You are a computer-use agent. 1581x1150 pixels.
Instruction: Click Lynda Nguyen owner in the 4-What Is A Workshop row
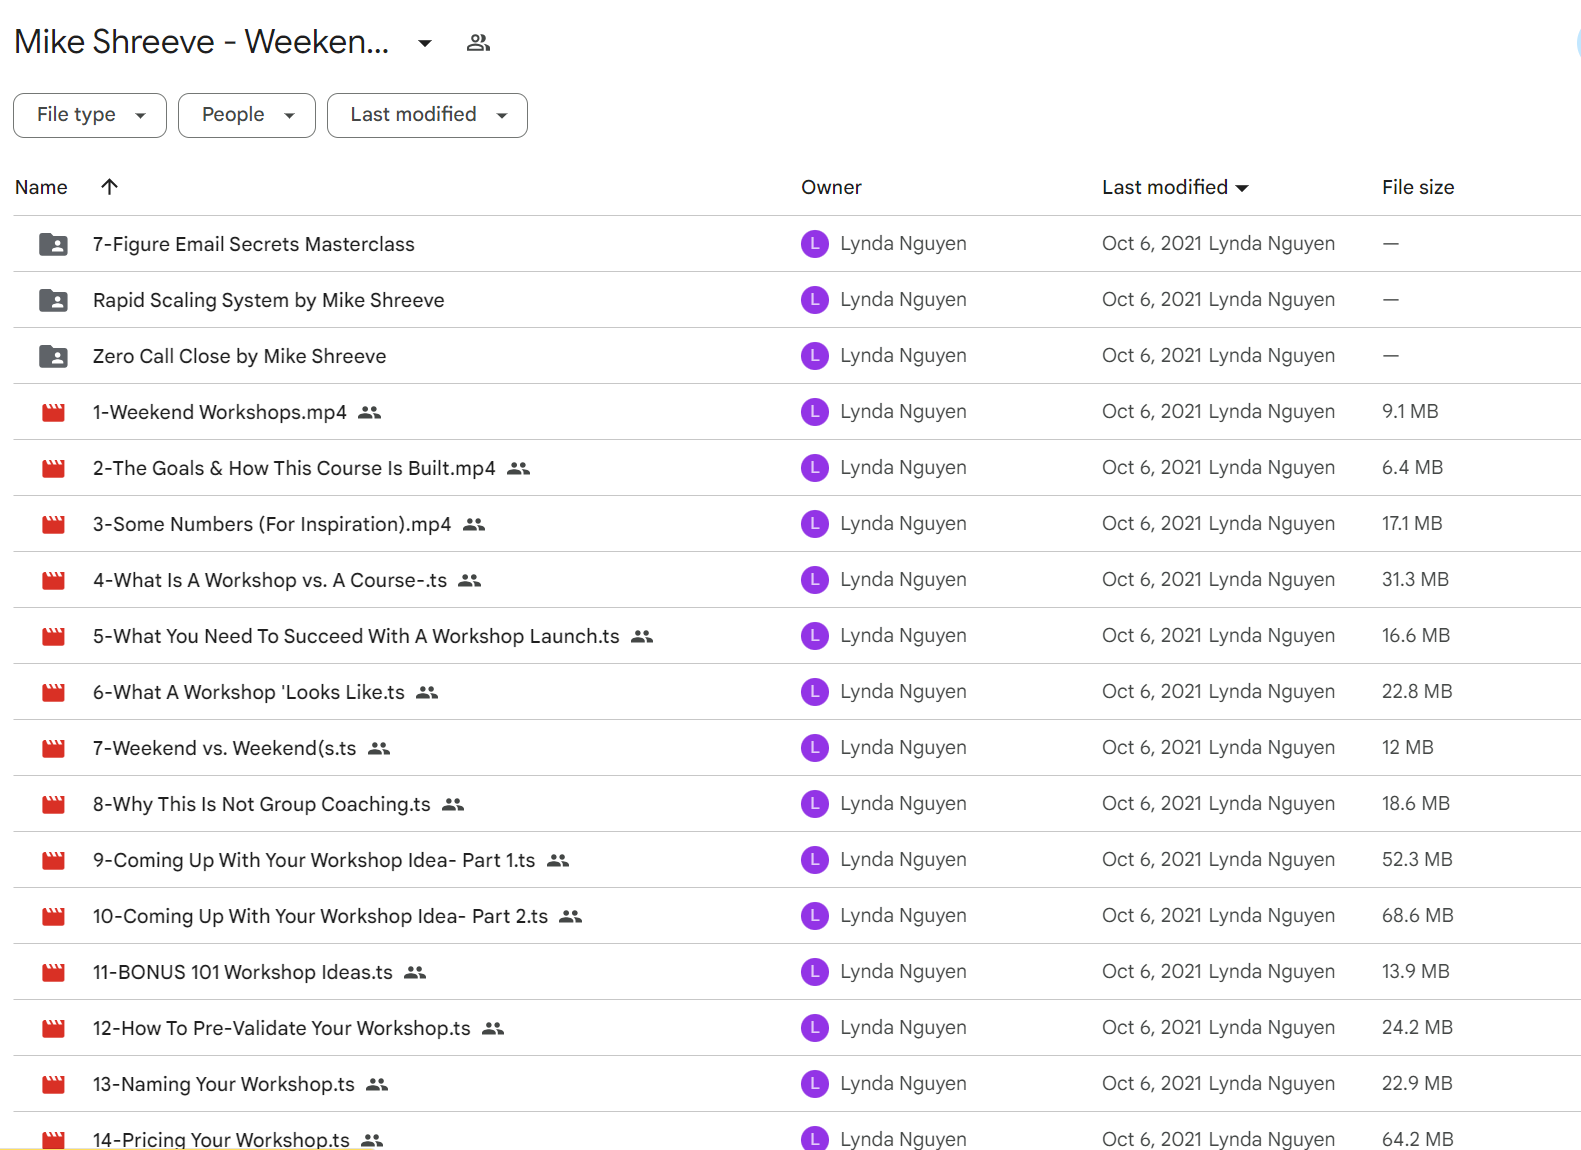[903, 579]
